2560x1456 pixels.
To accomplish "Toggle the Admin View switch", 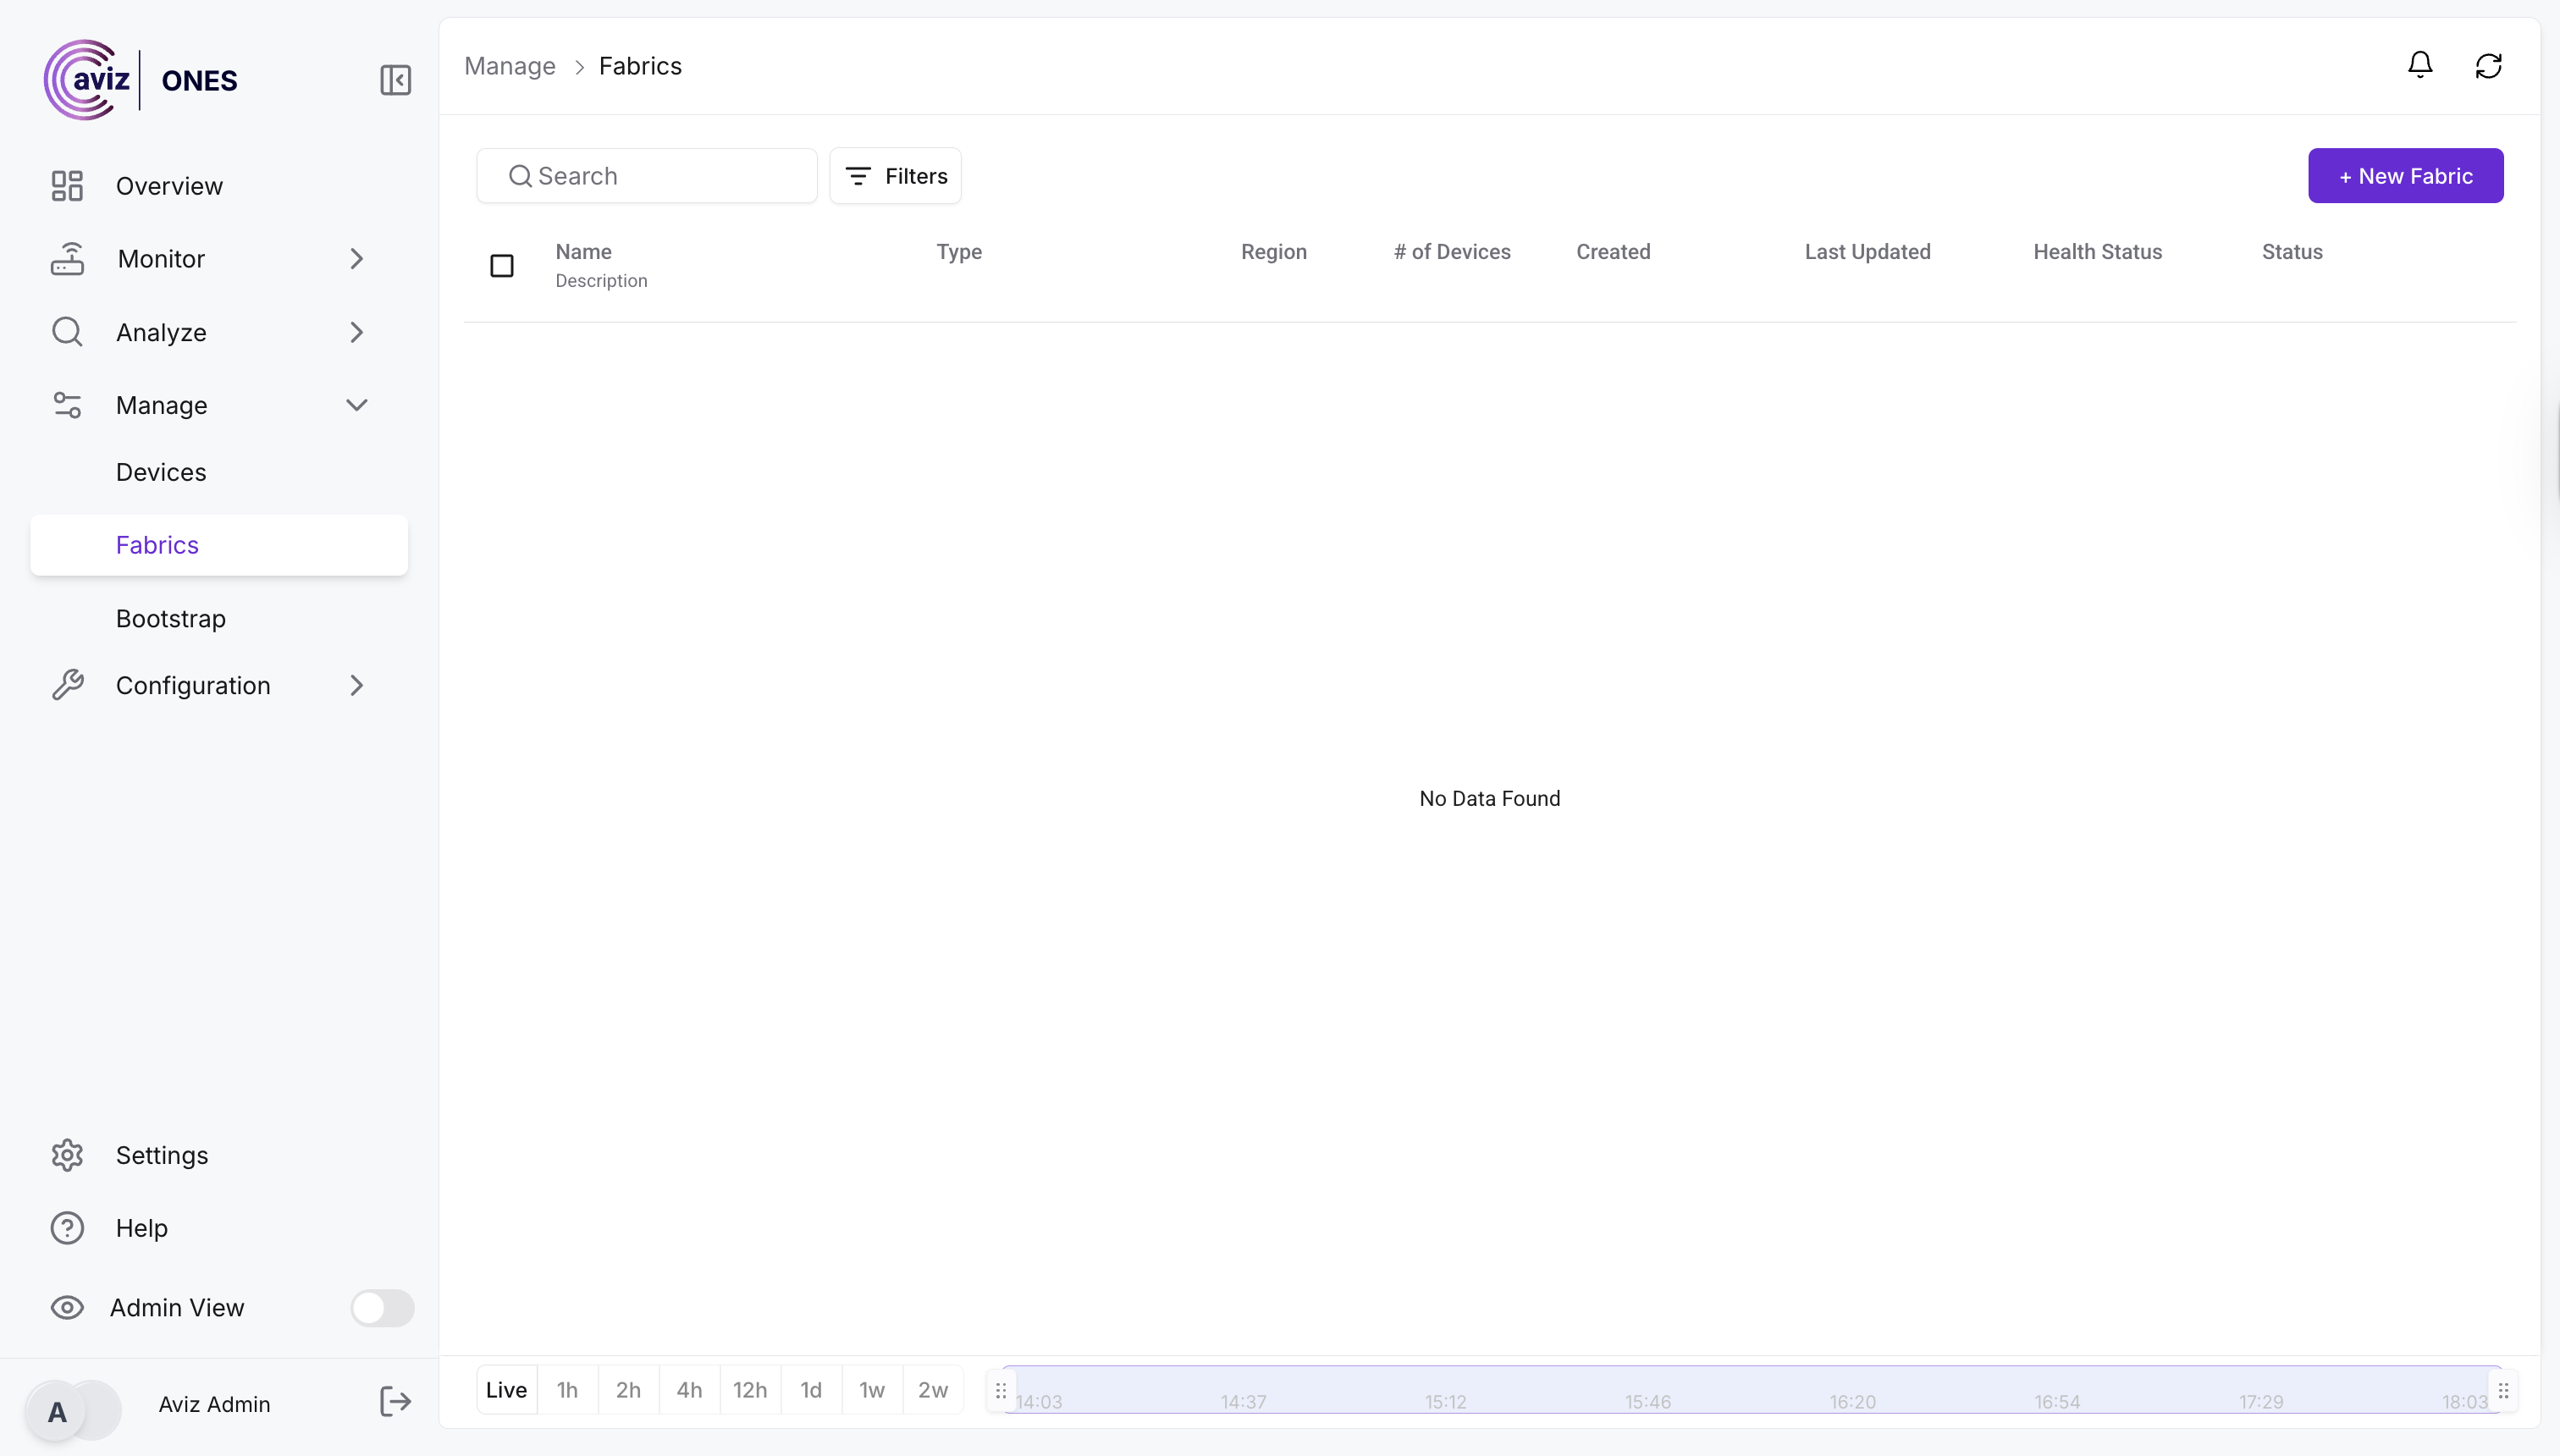I will 381,1308.
